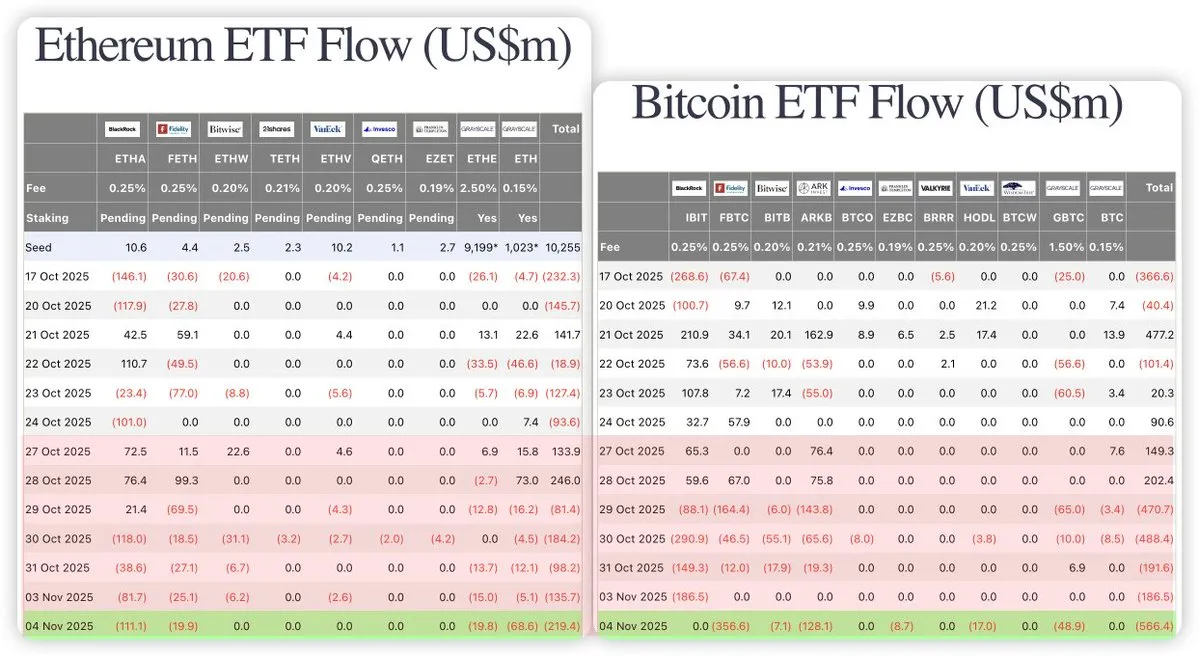This screenshot has height=657, width=1199.
Task: Click the WisdomTree logo above BTCW
Action: click(1017, 188)
